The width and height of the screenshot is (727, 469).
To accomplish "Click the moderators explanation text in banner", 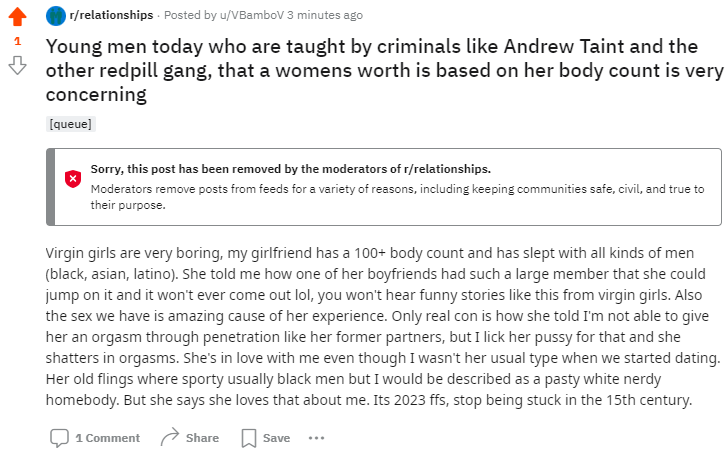I will tap(397, 197).
